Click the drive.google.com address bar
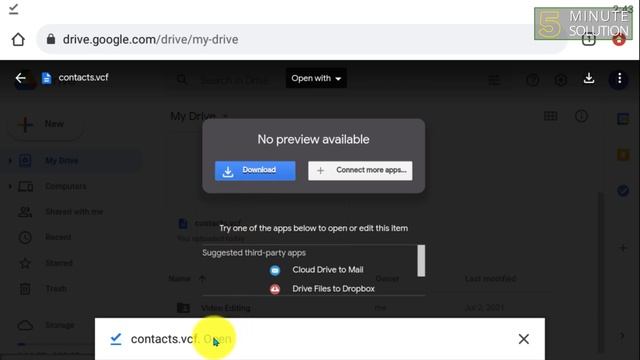The height and width of the screenshot is (360, 640). pyautogui.click(x=302, y=40)
